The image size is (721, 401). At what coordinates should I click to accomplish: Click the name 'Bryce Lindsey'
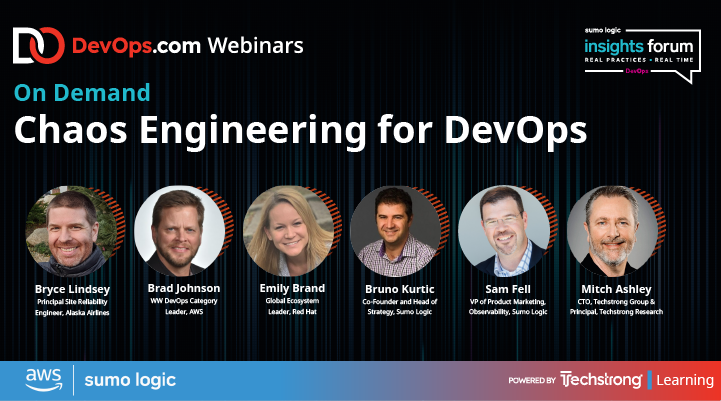73,289
